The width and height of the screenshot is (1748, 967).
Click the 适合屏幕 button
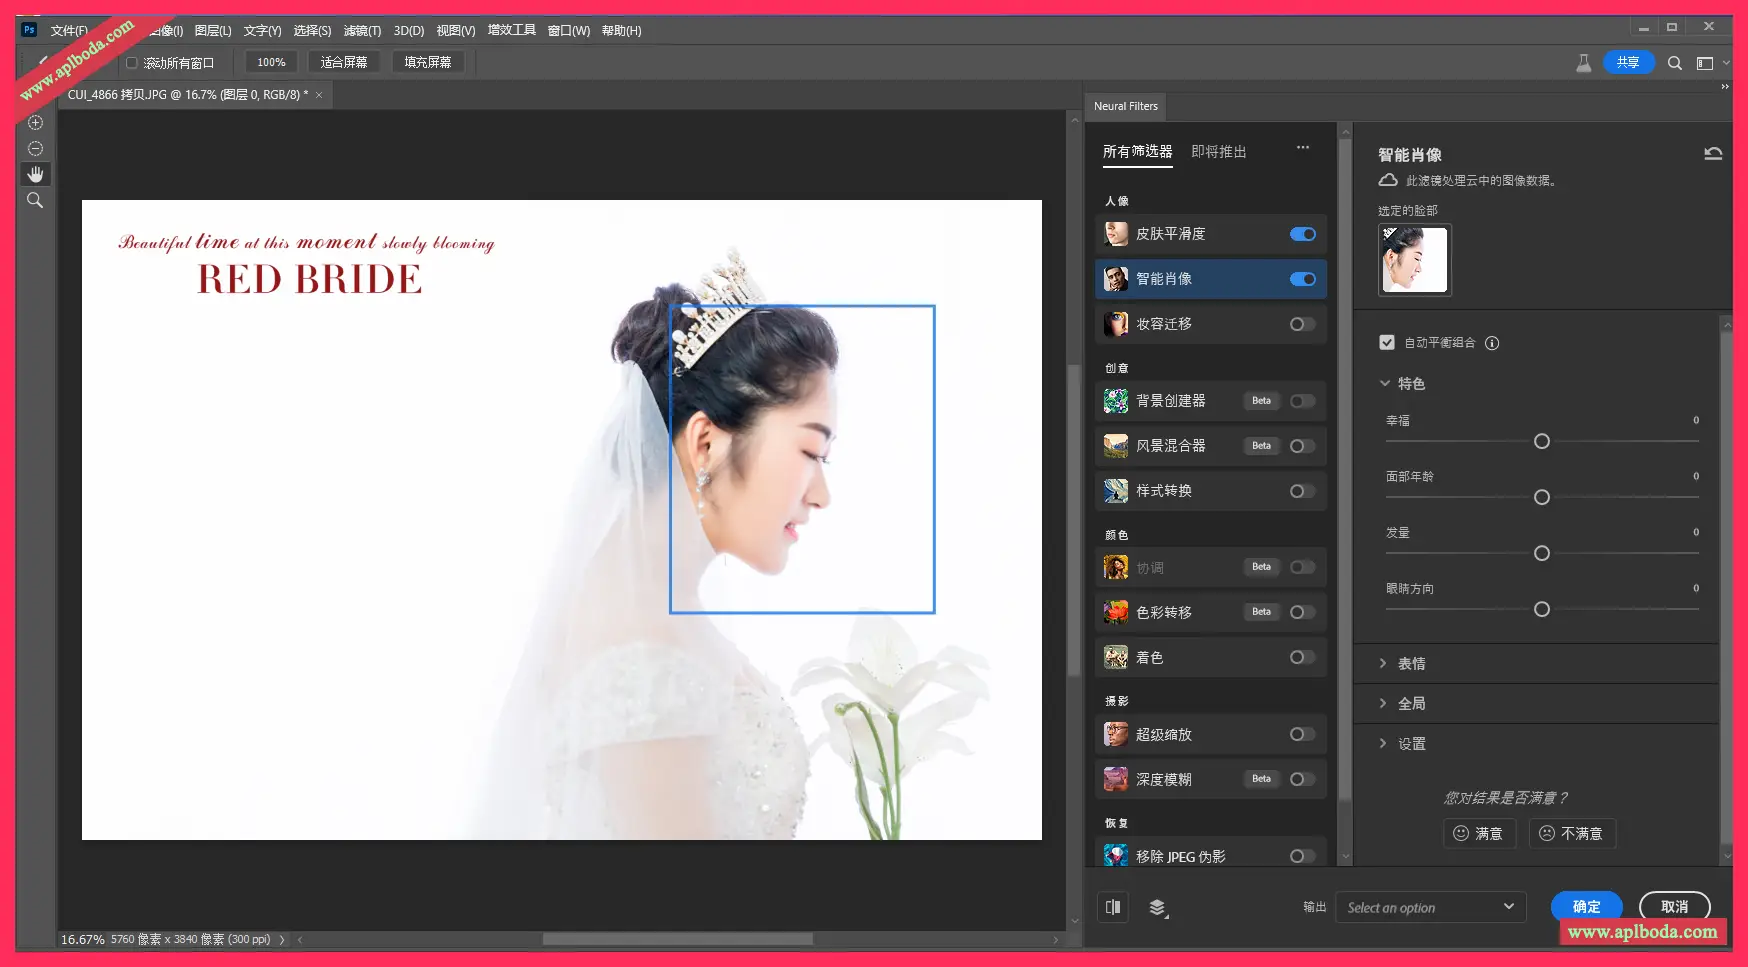point(343,62)
